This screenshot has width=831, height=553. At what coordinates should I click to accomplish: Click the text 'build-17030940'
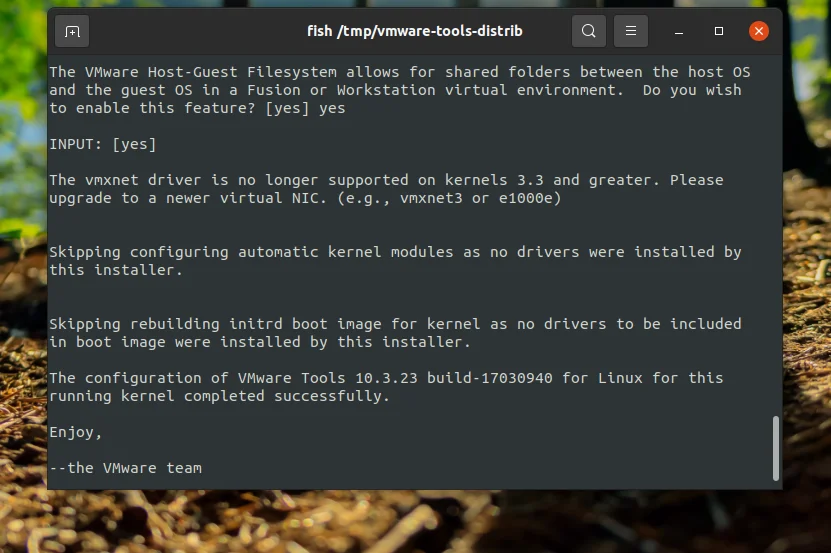point(490,378)
